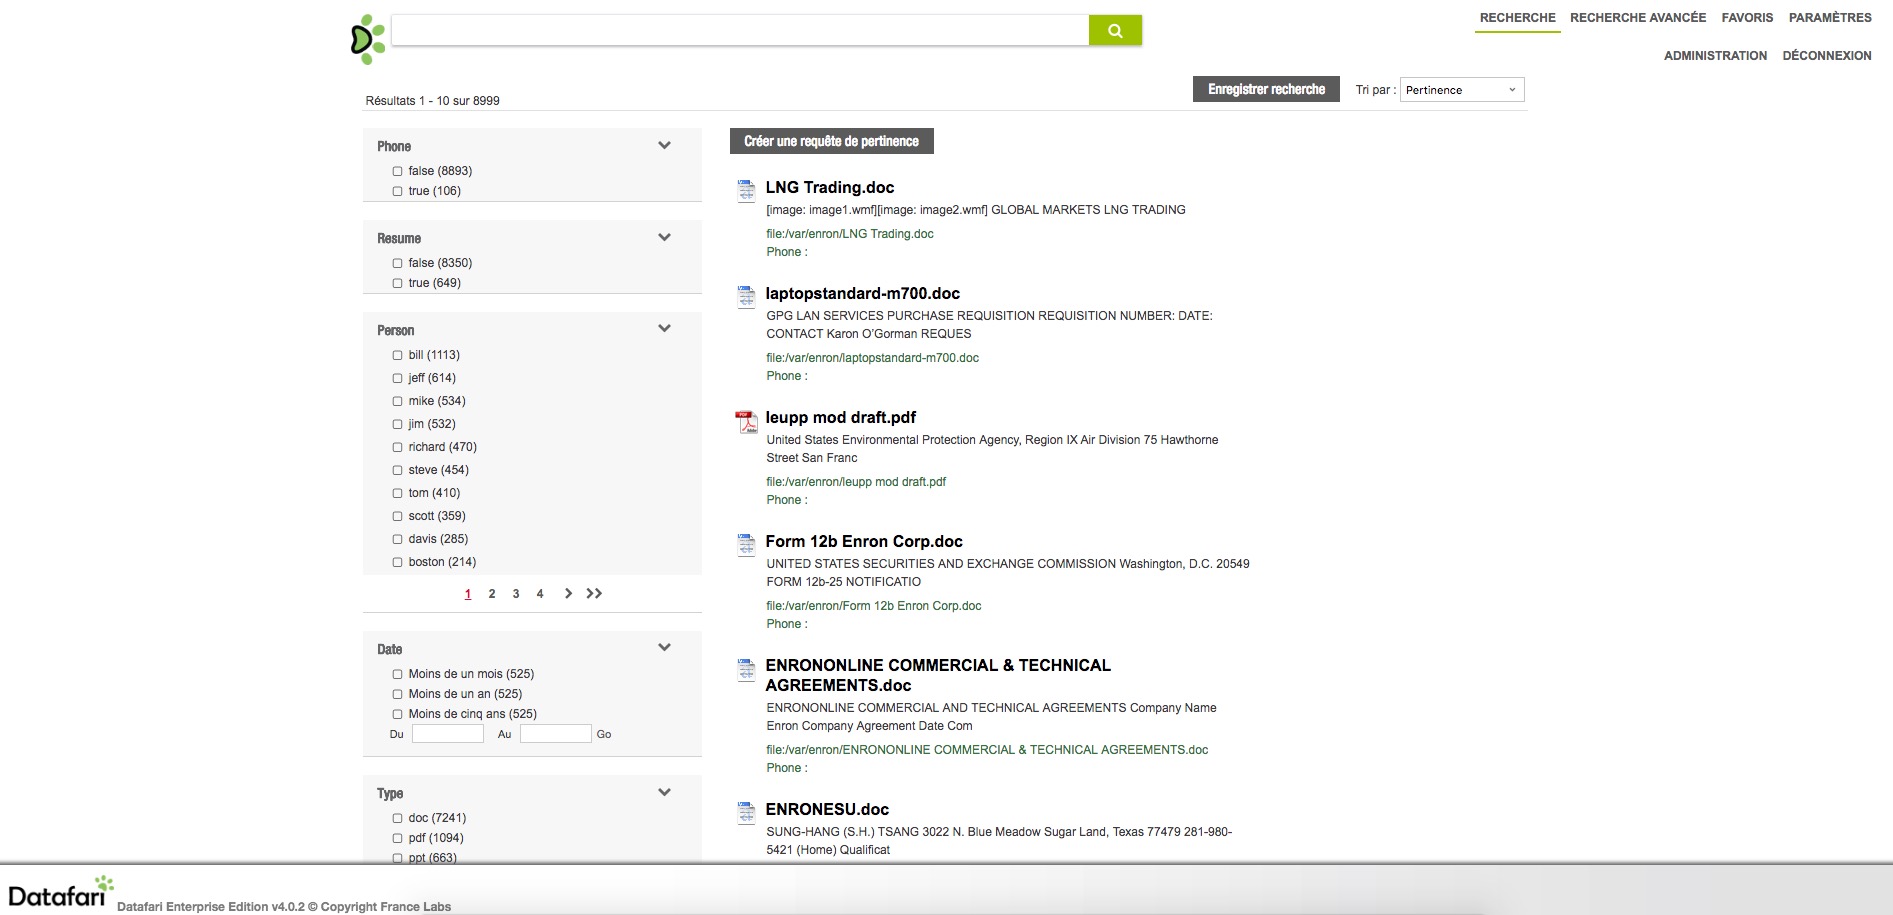
Task: Open the LNG Trading.doc file icon
Action: coord(746,190)
